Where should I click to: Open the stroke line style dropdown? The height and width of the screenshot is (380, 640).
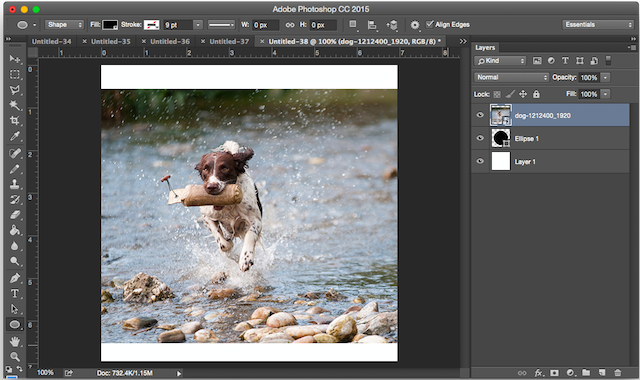point(221,25)
